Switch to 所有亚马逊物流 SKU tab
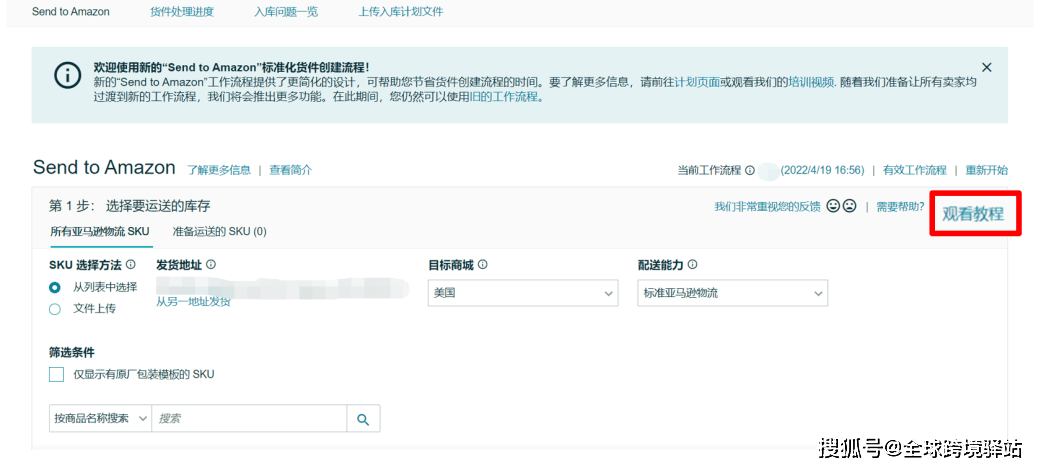Screen dimensions: 1045x470 coord(100,231)
